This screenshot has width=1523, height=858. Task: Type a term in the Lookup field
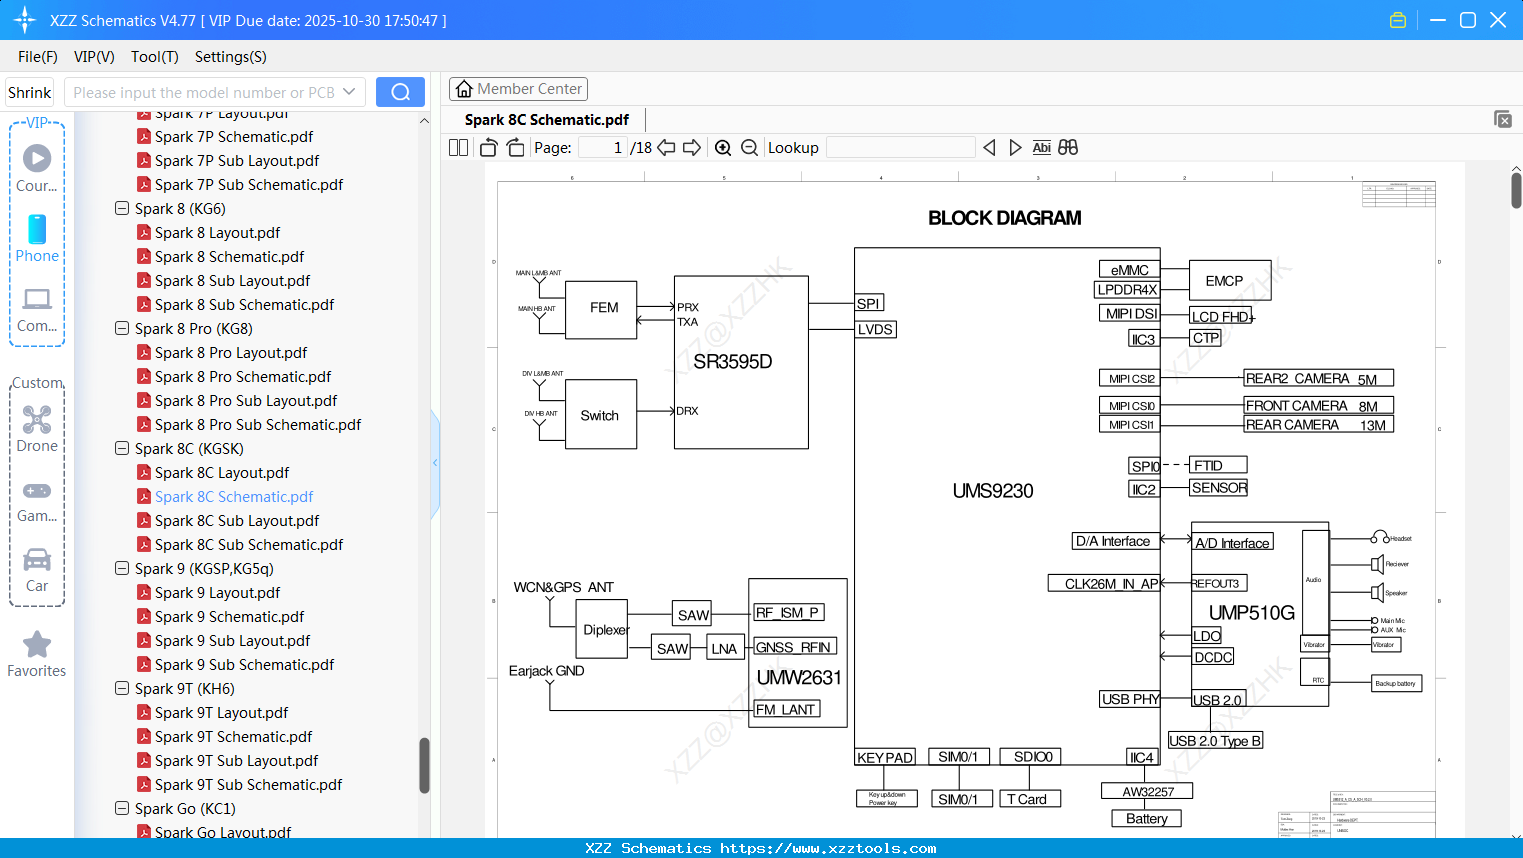coord(899,147)
